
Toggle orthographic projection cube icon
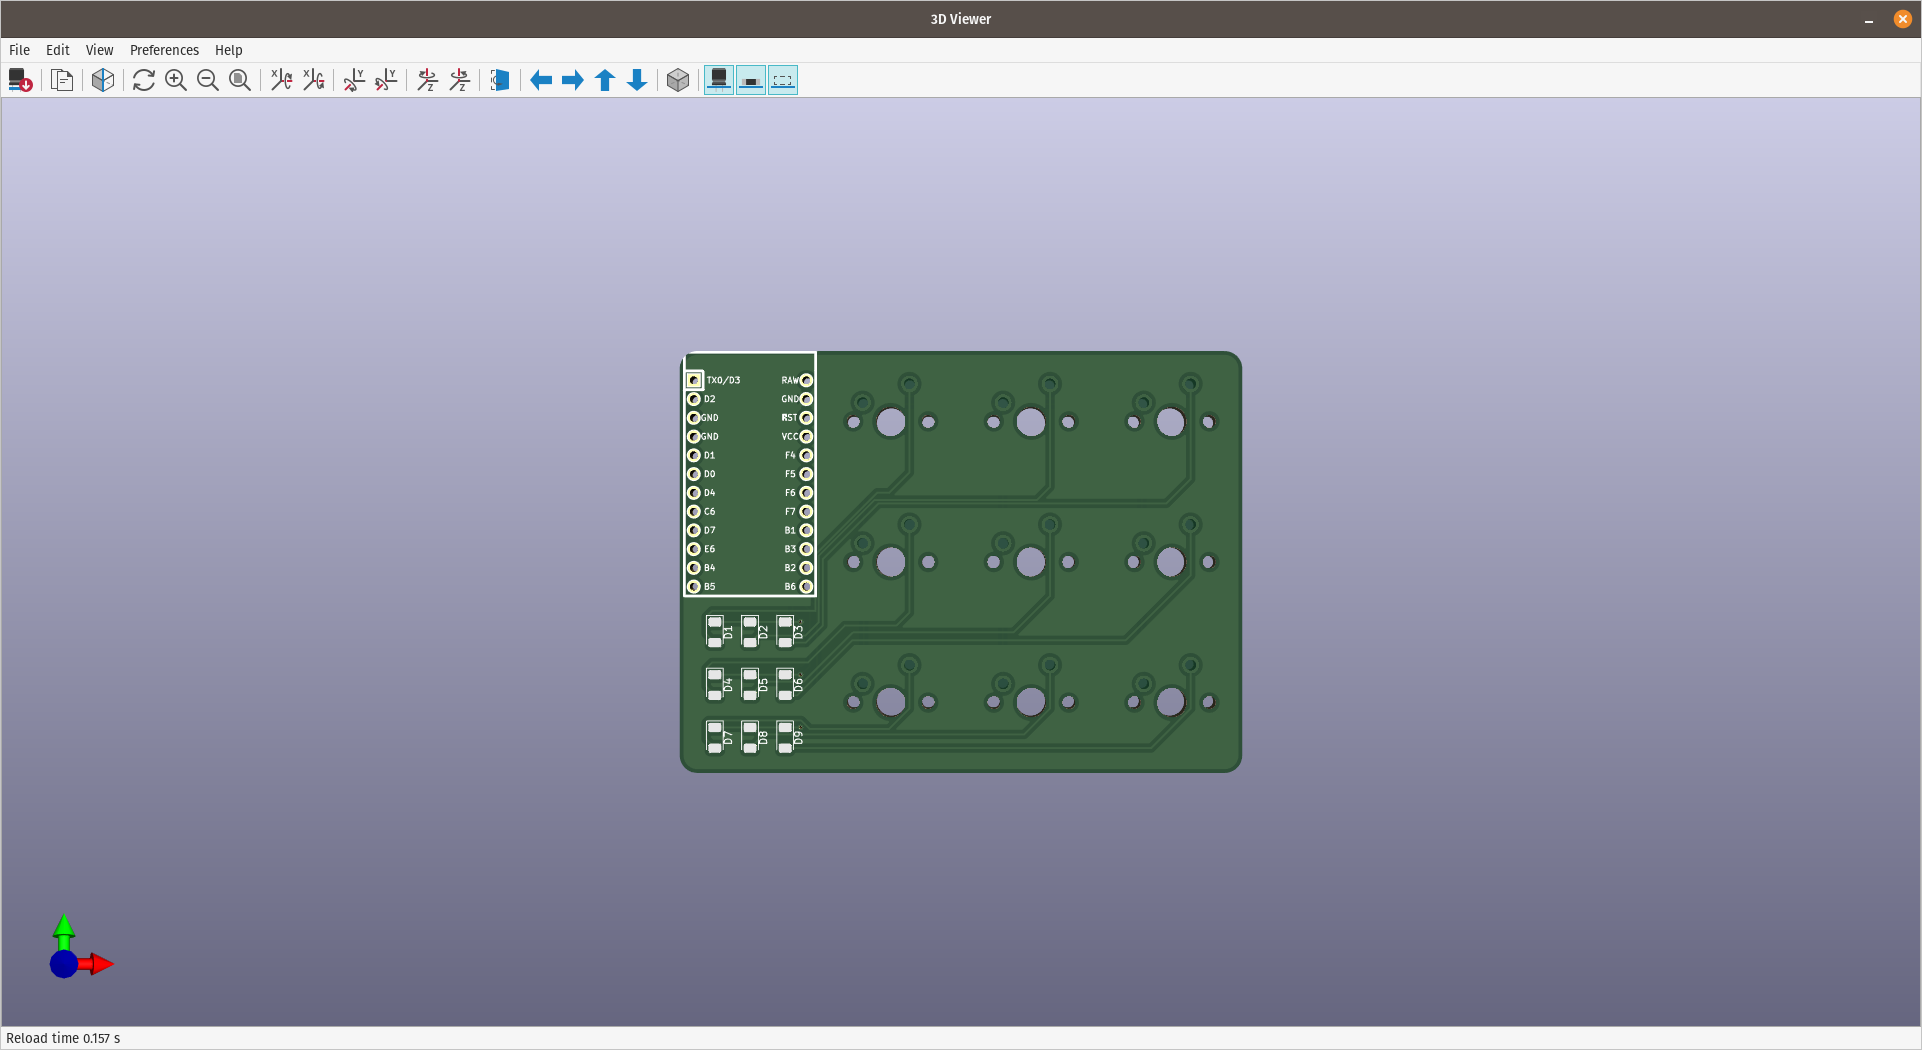tap(678, 80)
